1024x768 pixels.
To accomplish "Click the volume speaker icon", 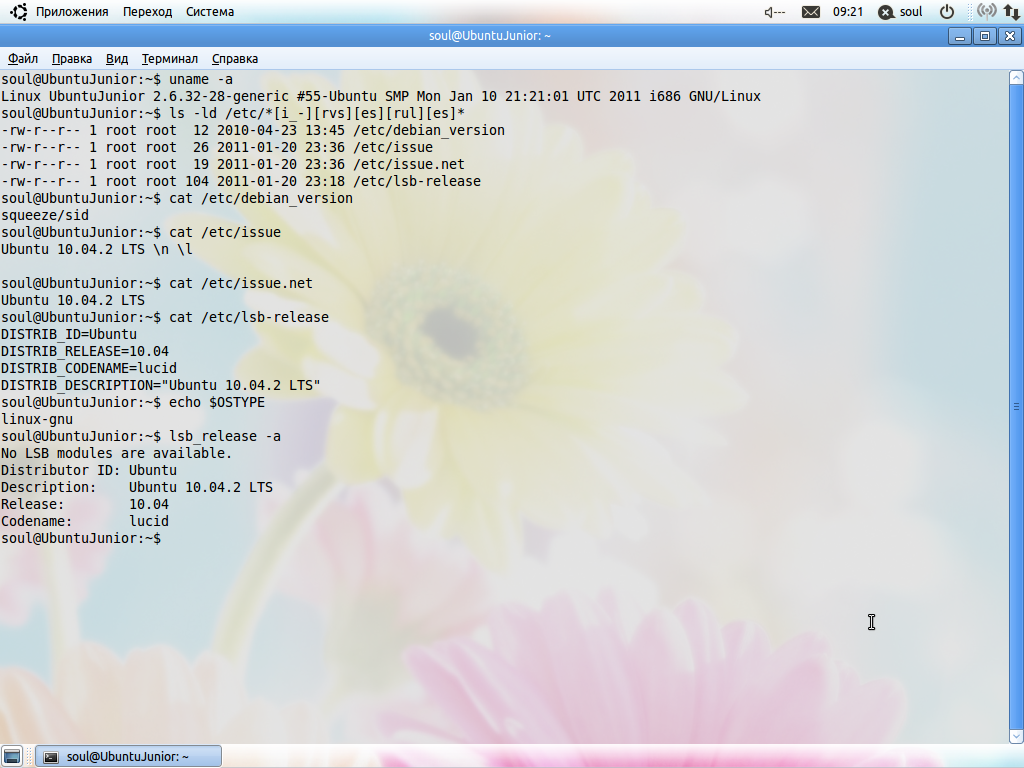I will click(x=775, y=12).
